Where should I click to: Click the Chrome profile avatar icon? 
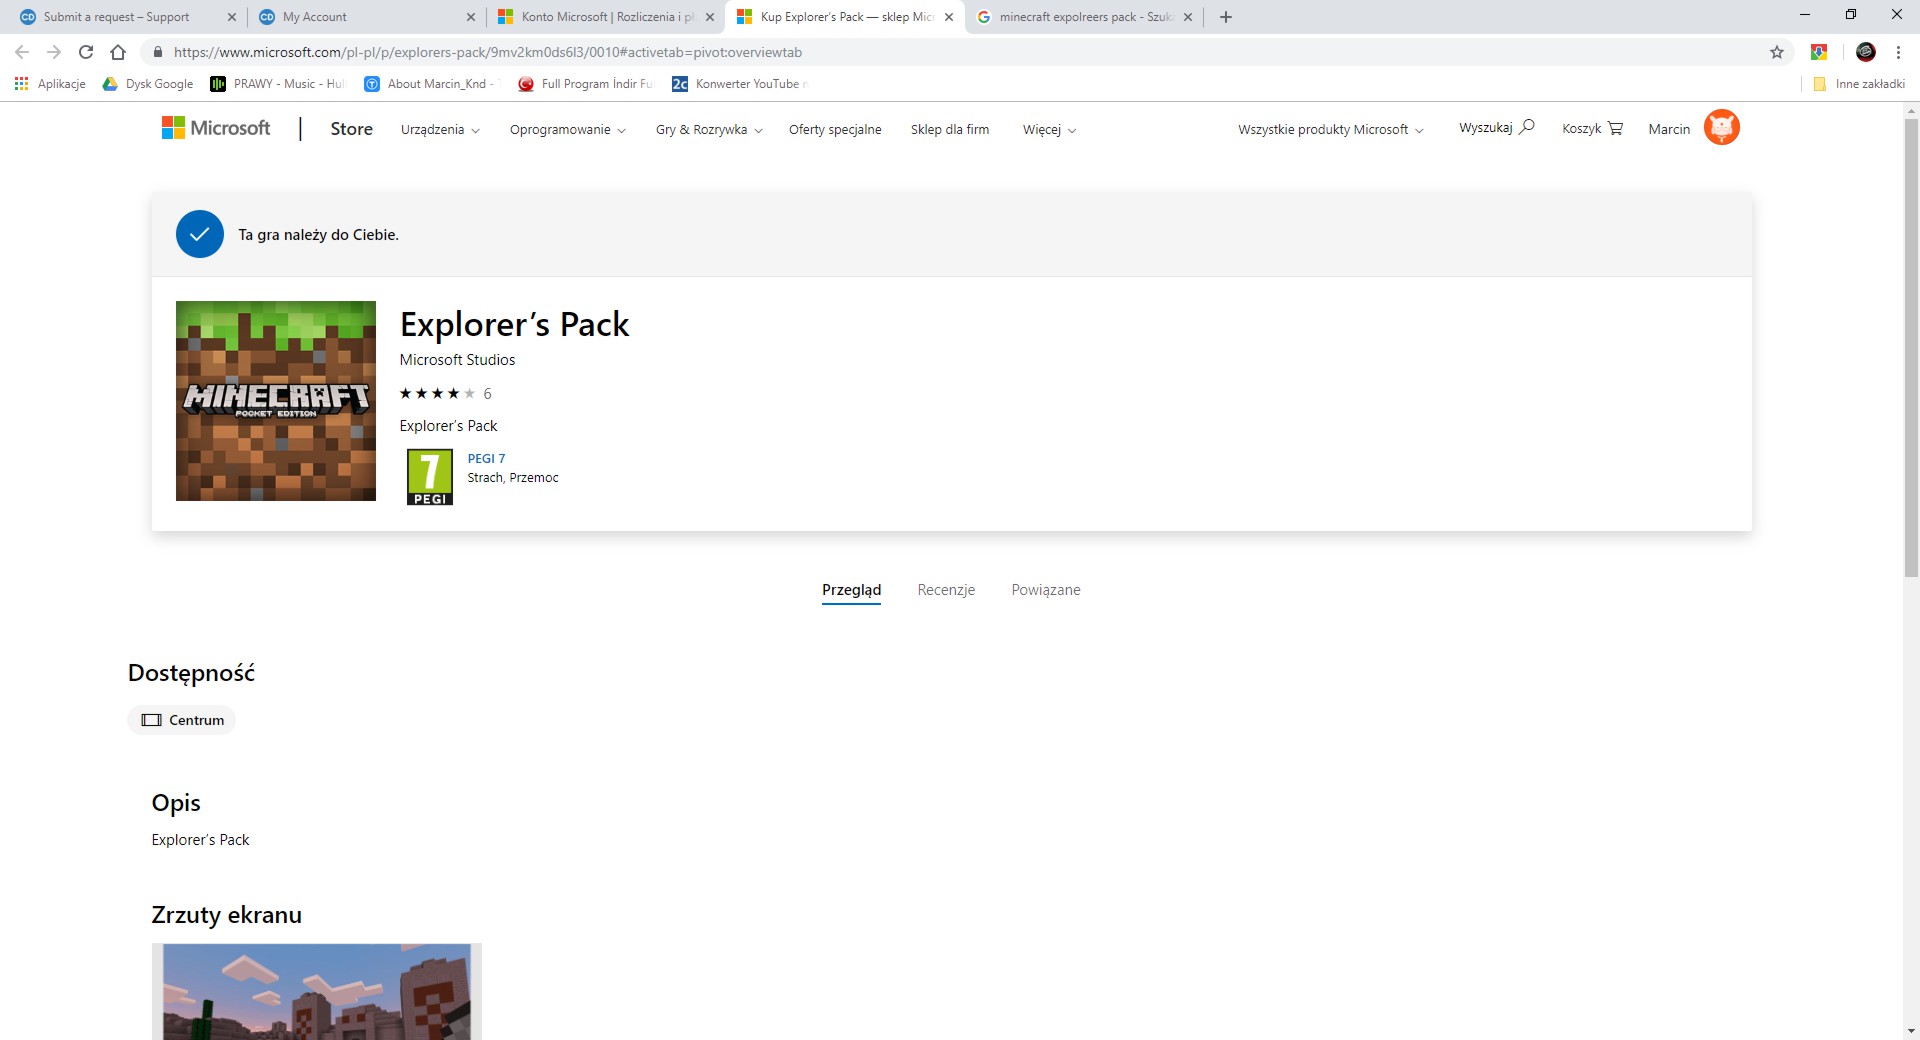click(1865, 52)
